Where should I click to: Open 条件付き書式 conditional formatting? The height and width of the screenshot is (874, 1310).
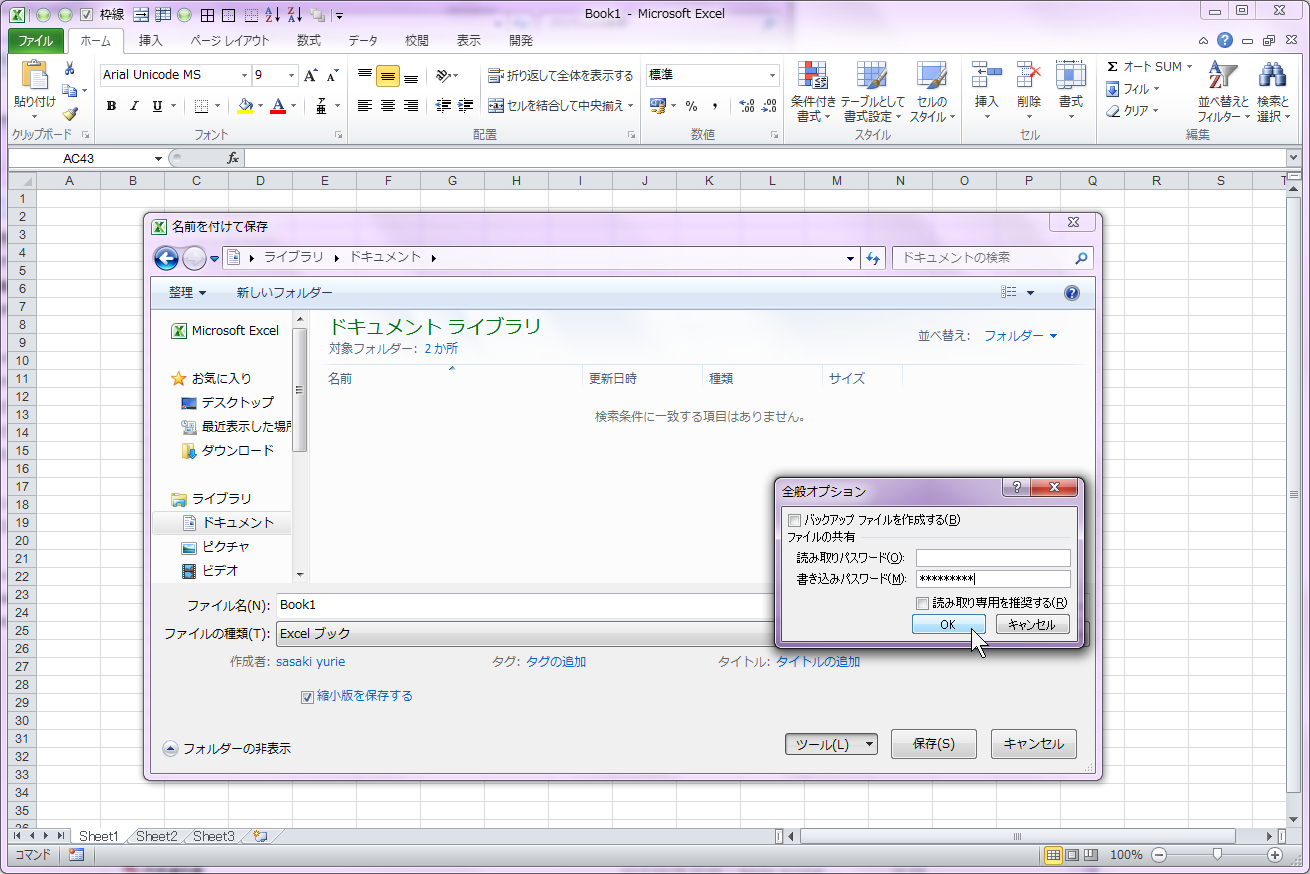click(x=813, y=92)
